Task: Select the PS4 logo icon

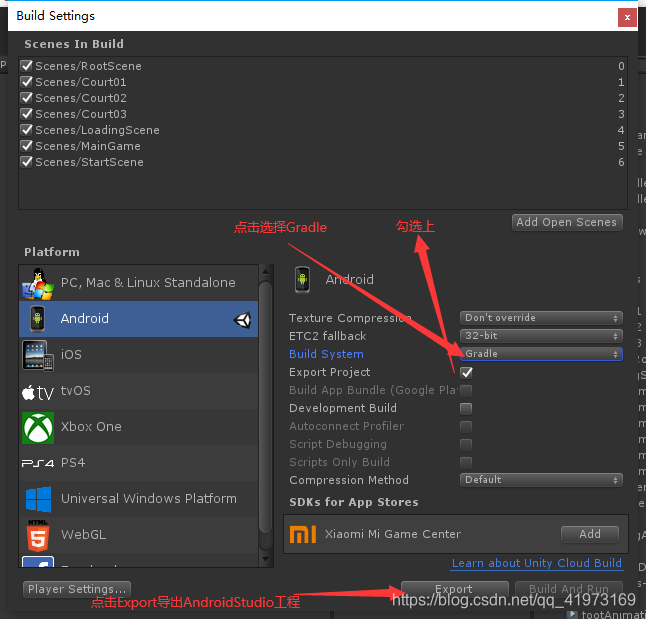Action: point(37,463)
